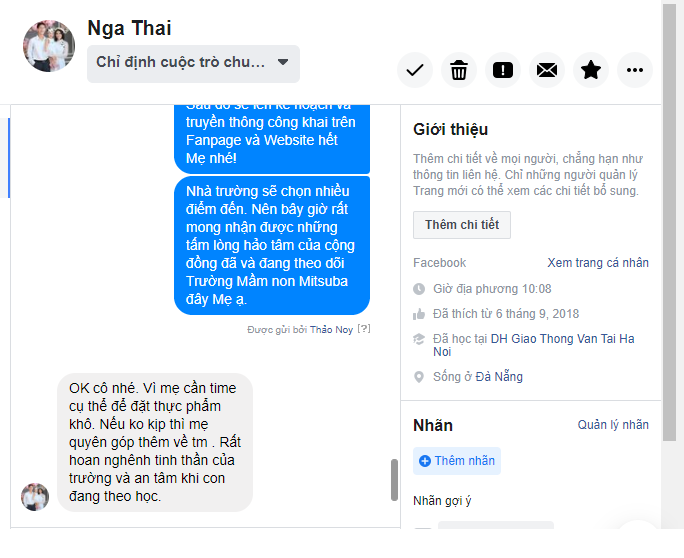This screenshot has height=558, width=684.
Task: Star this conversation for follow-up
Action: [591, 70]
